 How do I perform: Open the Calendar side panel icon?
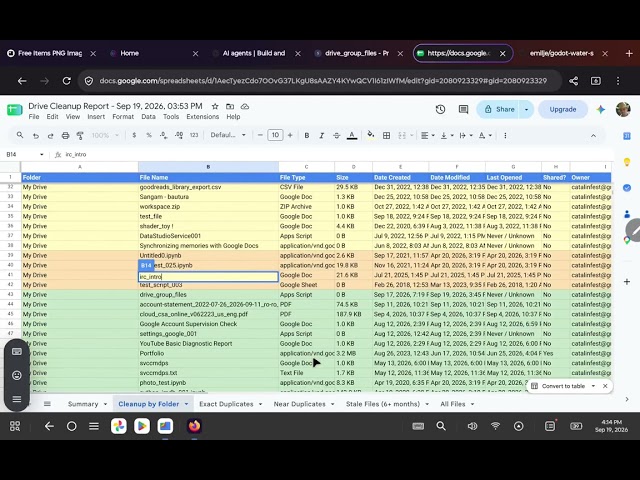pos(627,136)
